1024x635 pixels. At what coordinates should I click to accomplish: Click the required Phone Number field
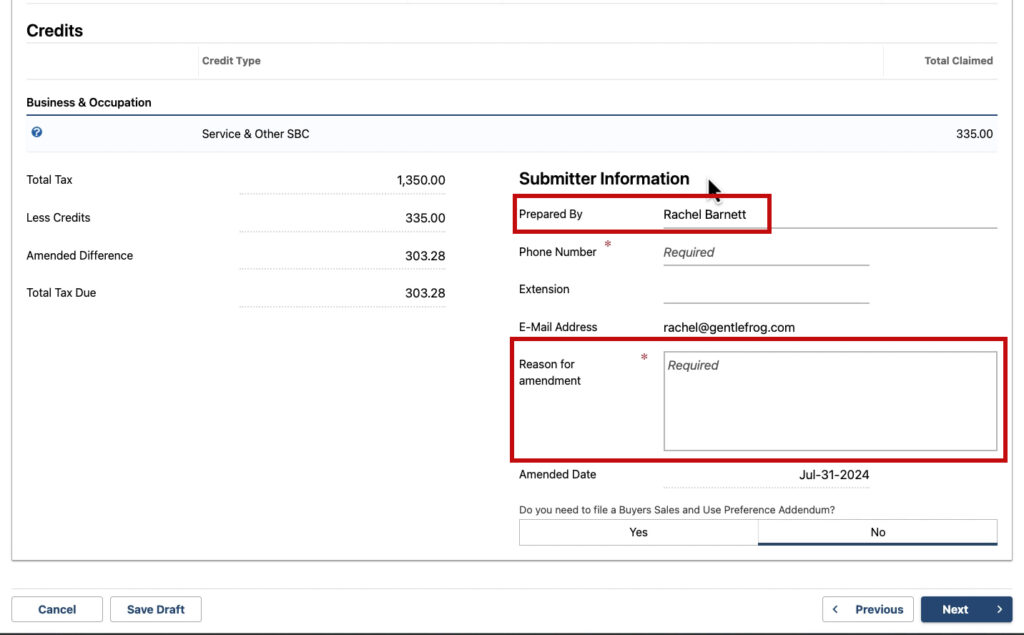(765, 252)
